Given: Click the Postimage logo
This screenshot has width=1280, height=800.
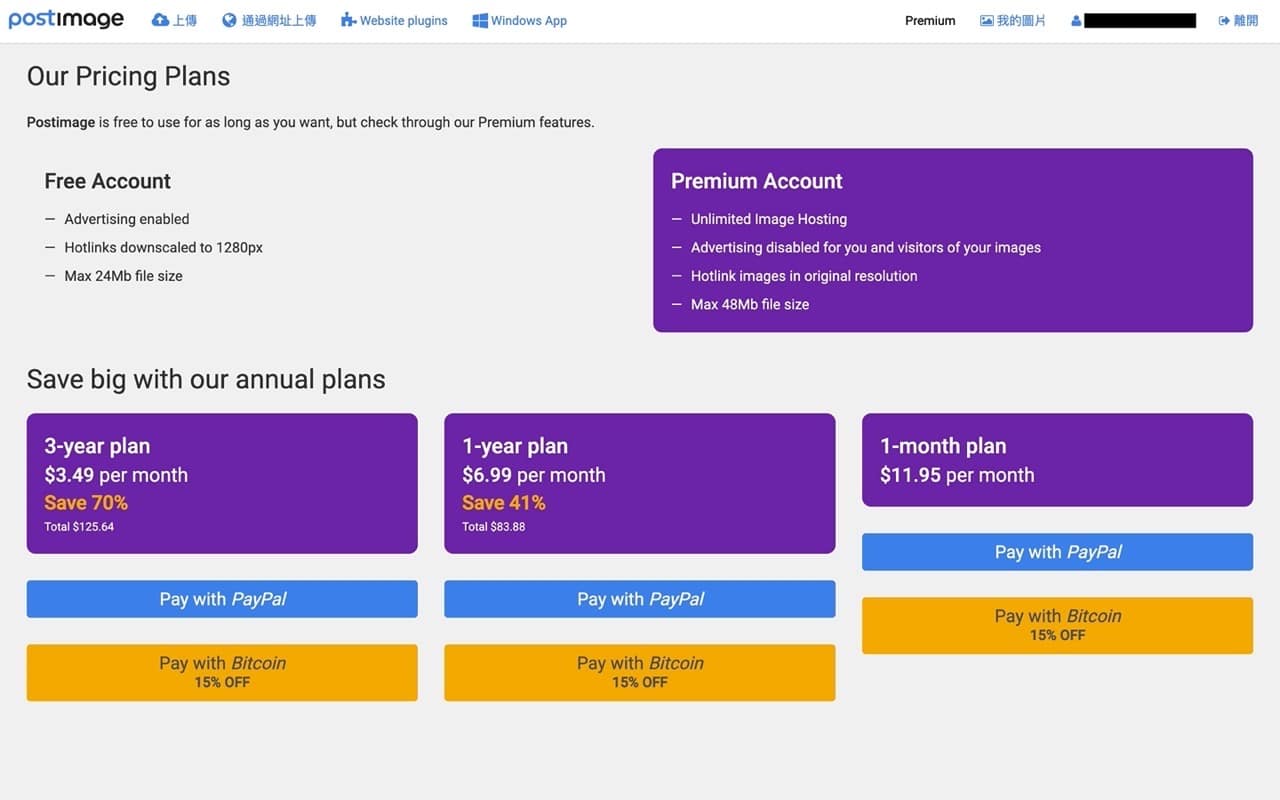Looking at the screenshot, I should (66, 20).
